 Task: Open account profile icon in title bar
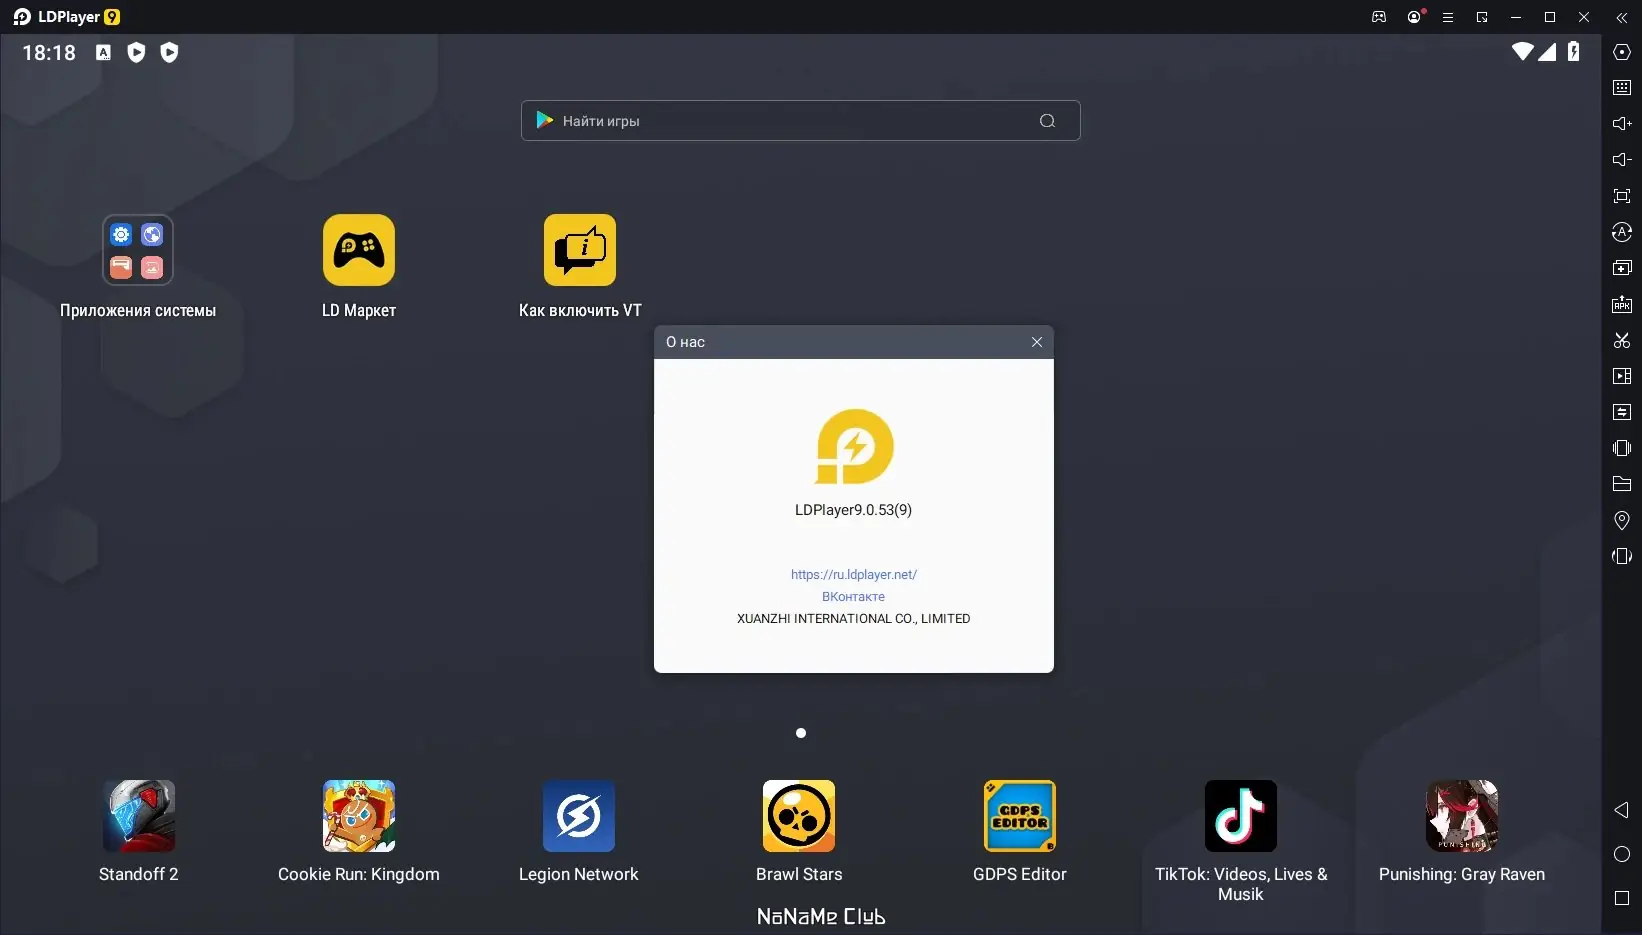1414,17
